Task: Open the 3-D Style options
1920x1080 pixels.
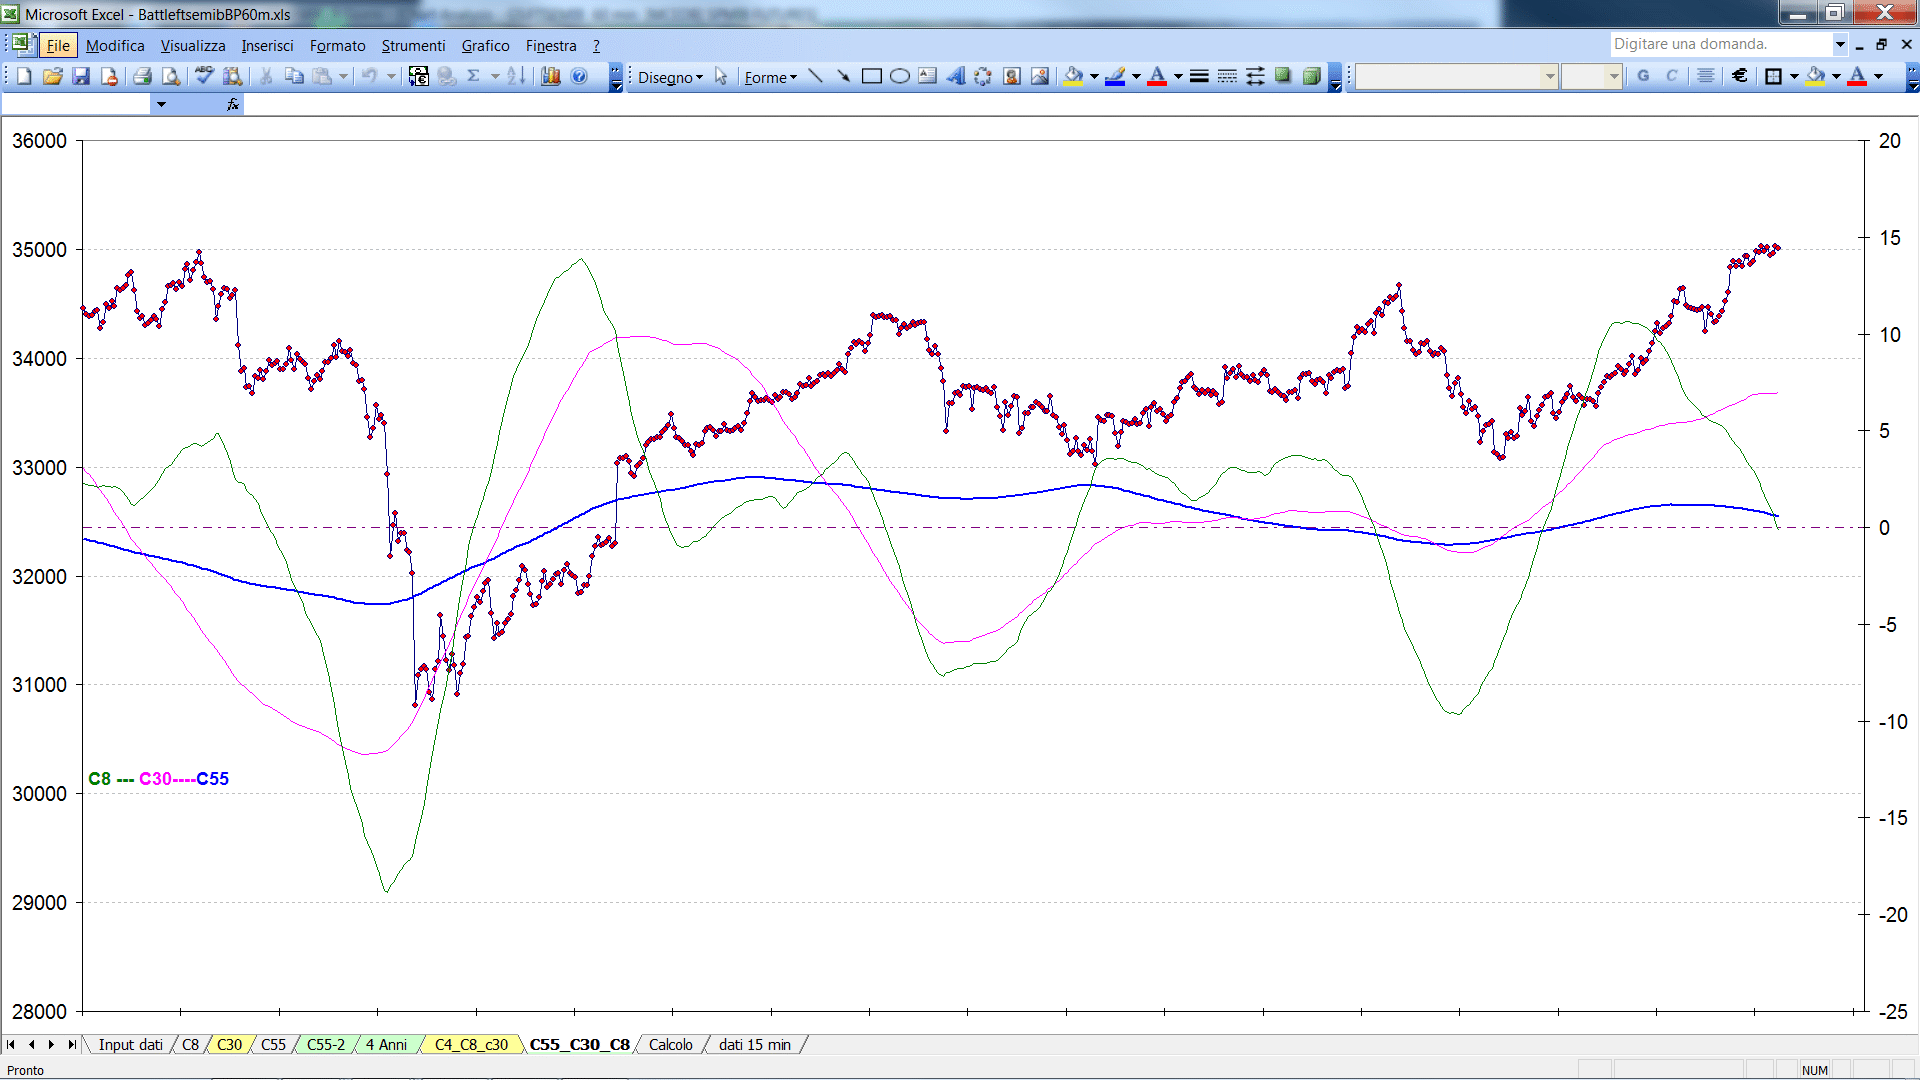Action: (x=1311, y=77)
